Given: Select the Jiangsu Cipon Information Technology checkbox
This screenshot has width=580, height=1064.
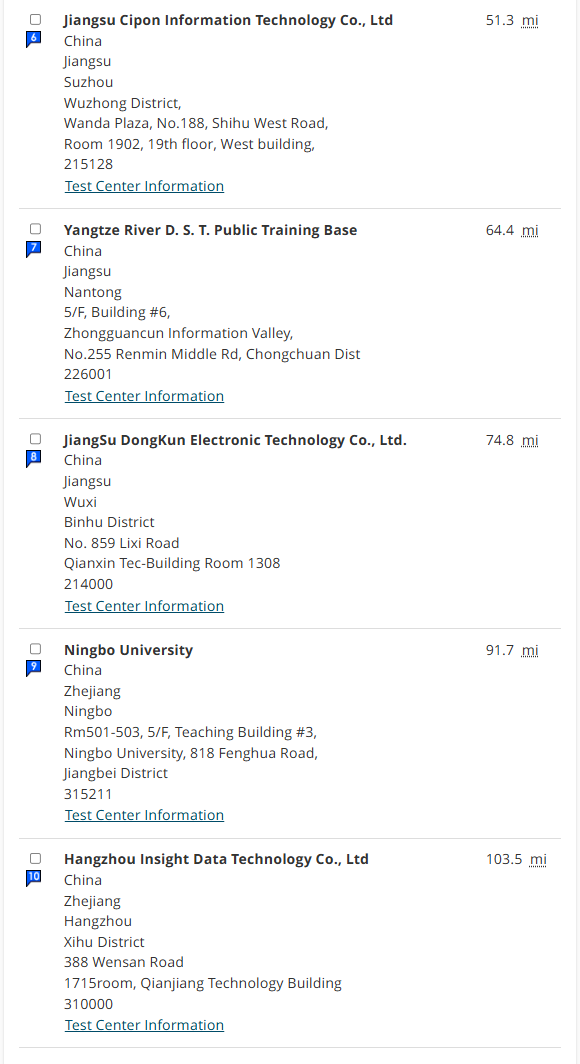Looking at the screenshot, I should point(35,20).
